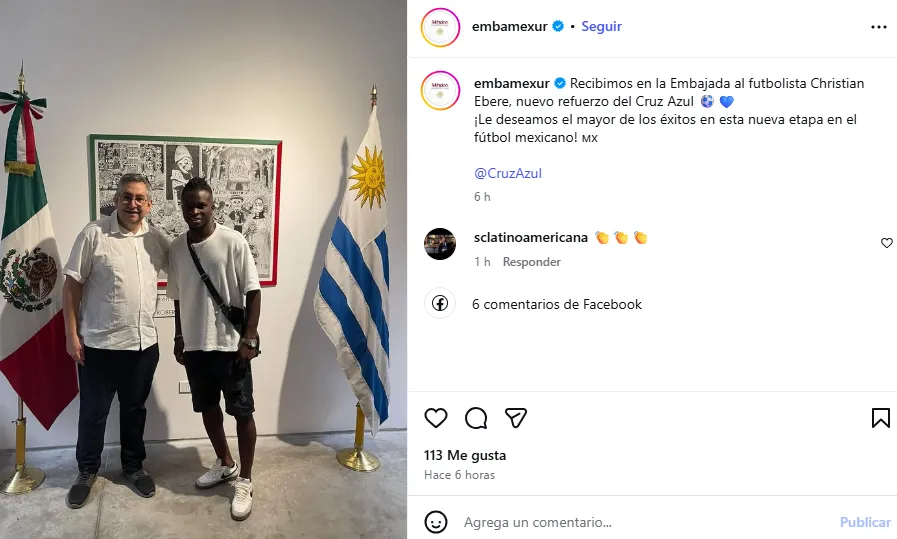Share the post using the paper plane icon
Image resolution: width=897 pixels, height=539 pixels.
click(x=515, y=418)
